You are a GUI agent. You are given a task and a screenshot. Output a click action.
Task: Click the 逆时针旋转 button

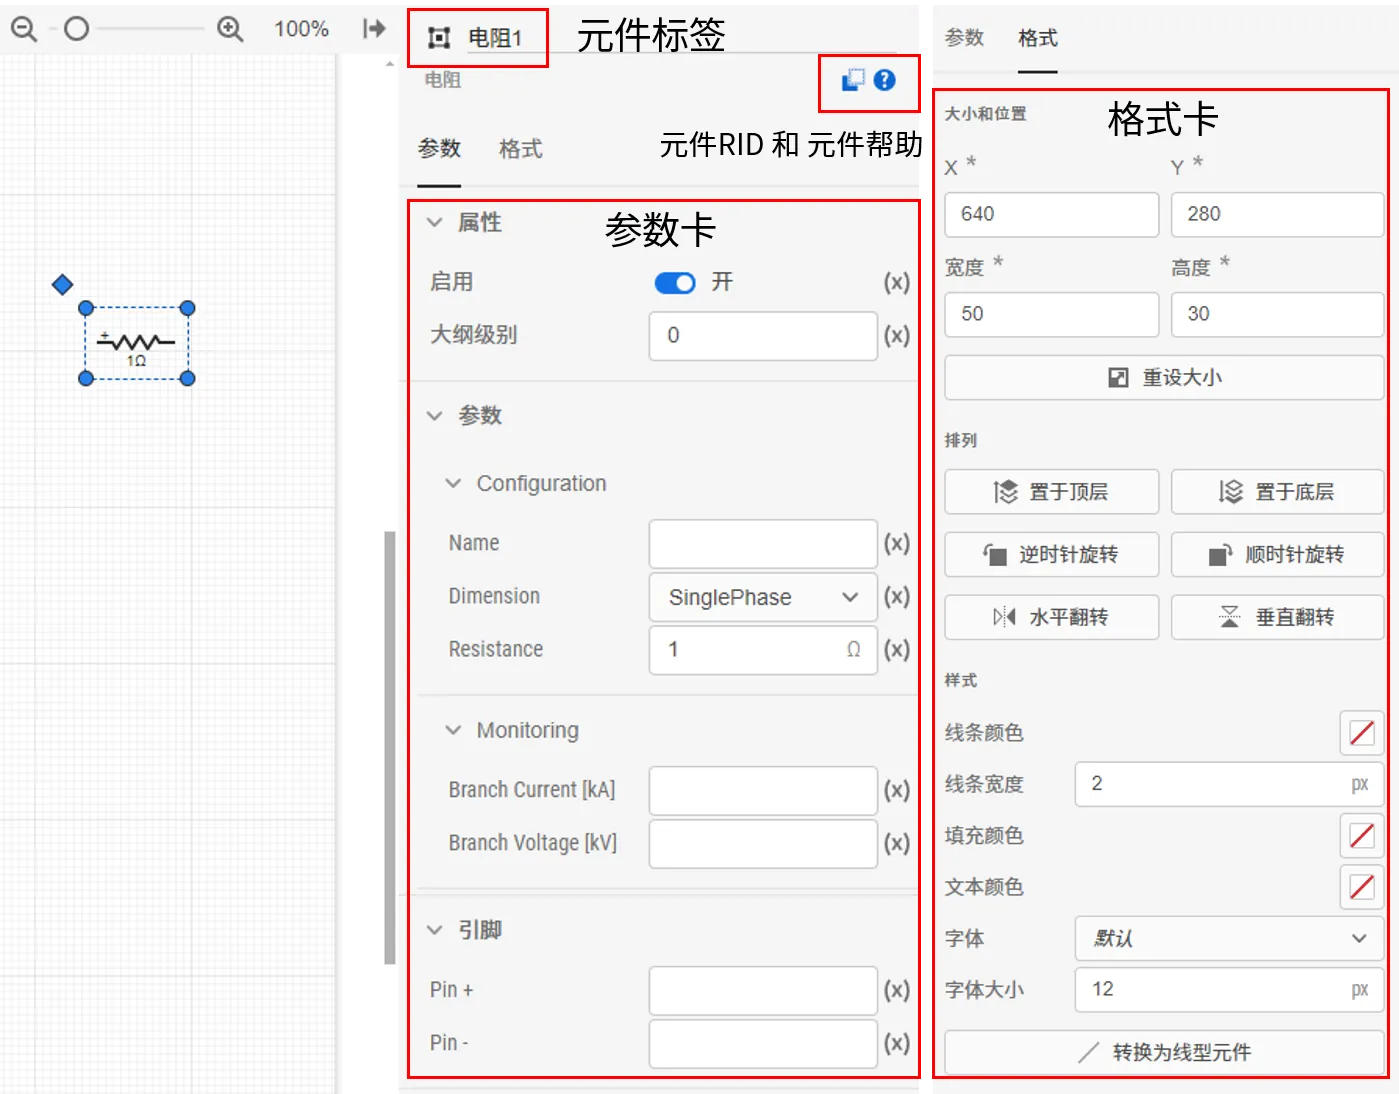(x=1052, y=555)
